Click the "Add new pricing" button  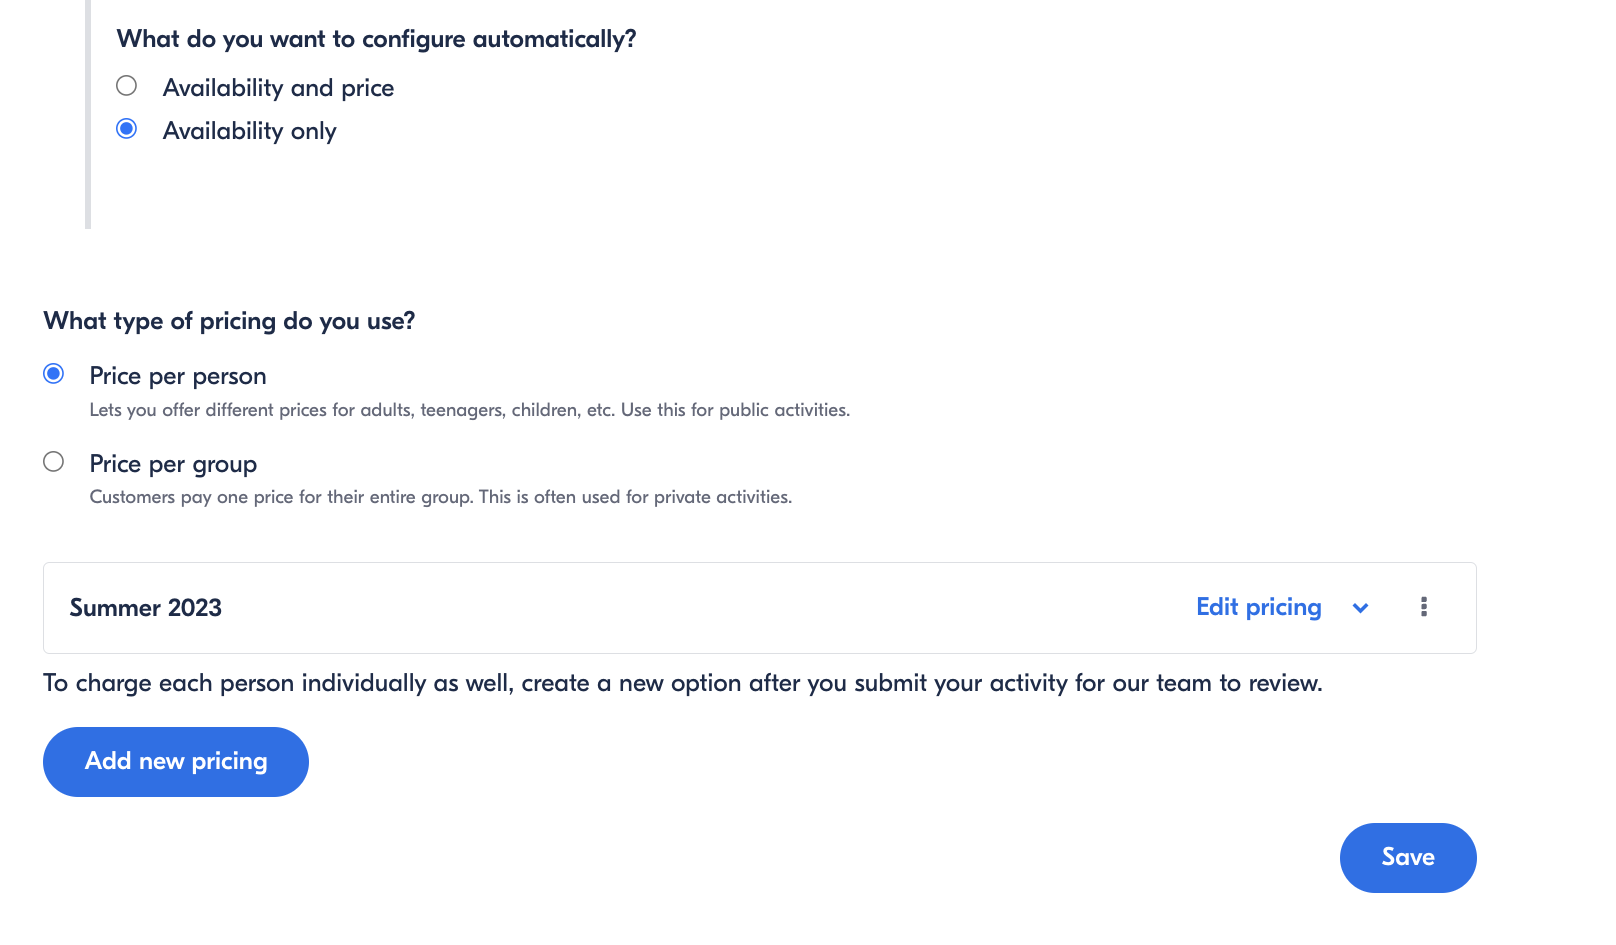click(x=176, y=762)
